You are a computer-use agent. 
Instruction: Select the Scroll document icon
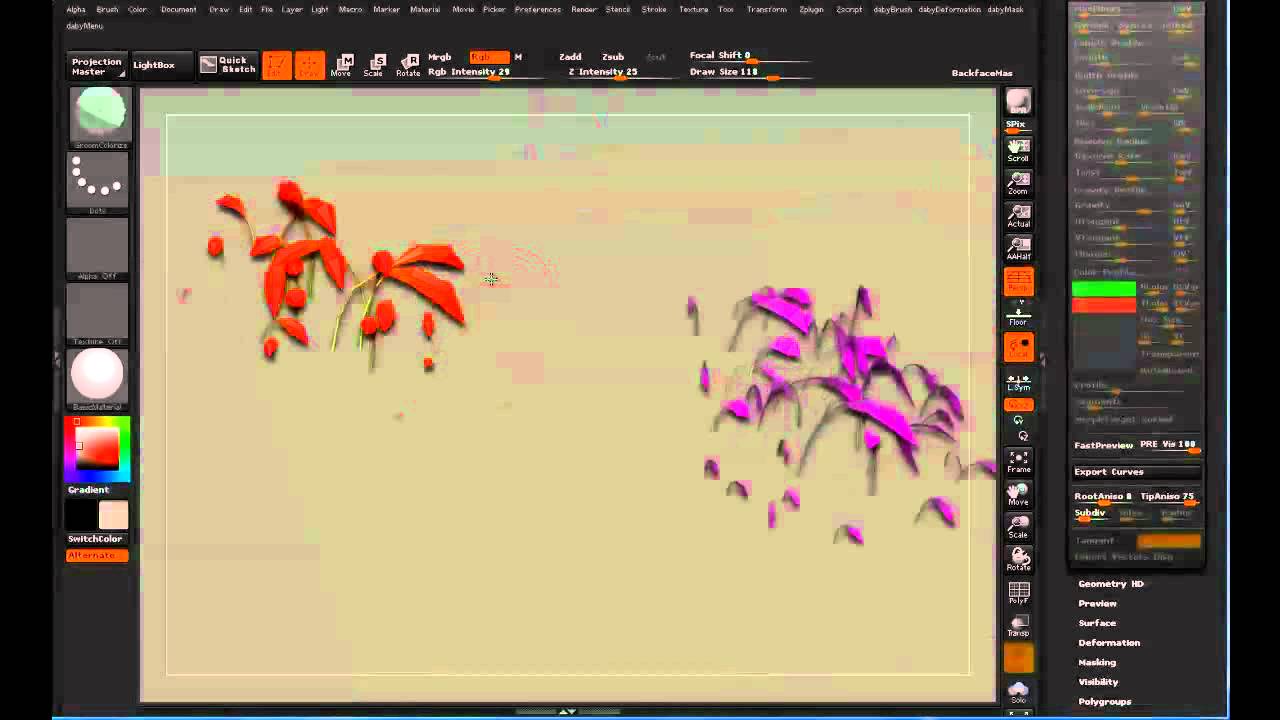(1018, 150)
